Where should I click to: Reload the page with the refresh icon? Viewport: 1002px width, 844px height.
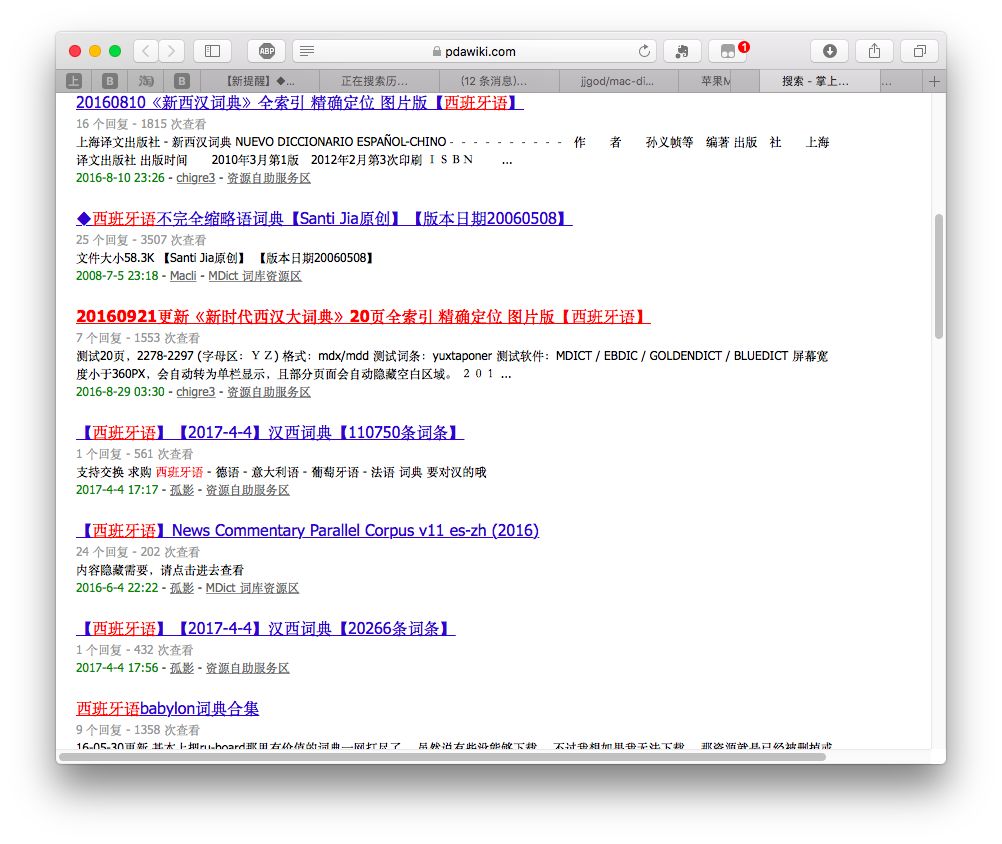645,51
